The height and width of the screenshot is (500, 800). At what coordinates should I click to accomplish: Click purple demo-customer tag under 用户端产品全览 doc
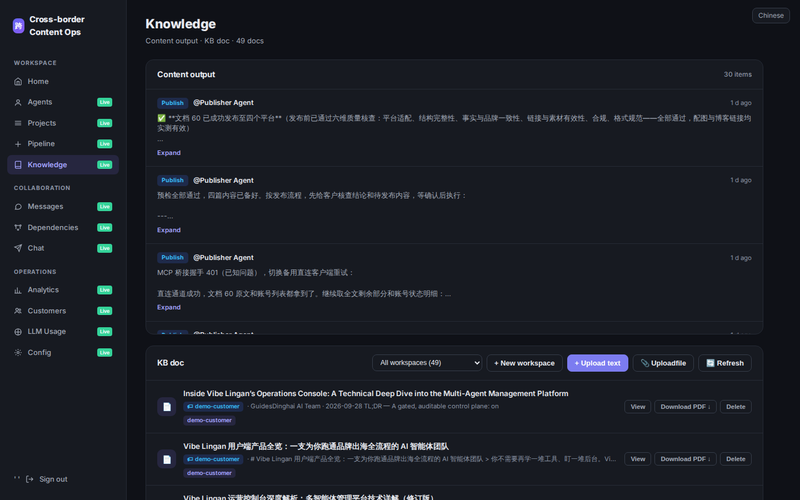[209, 473]
